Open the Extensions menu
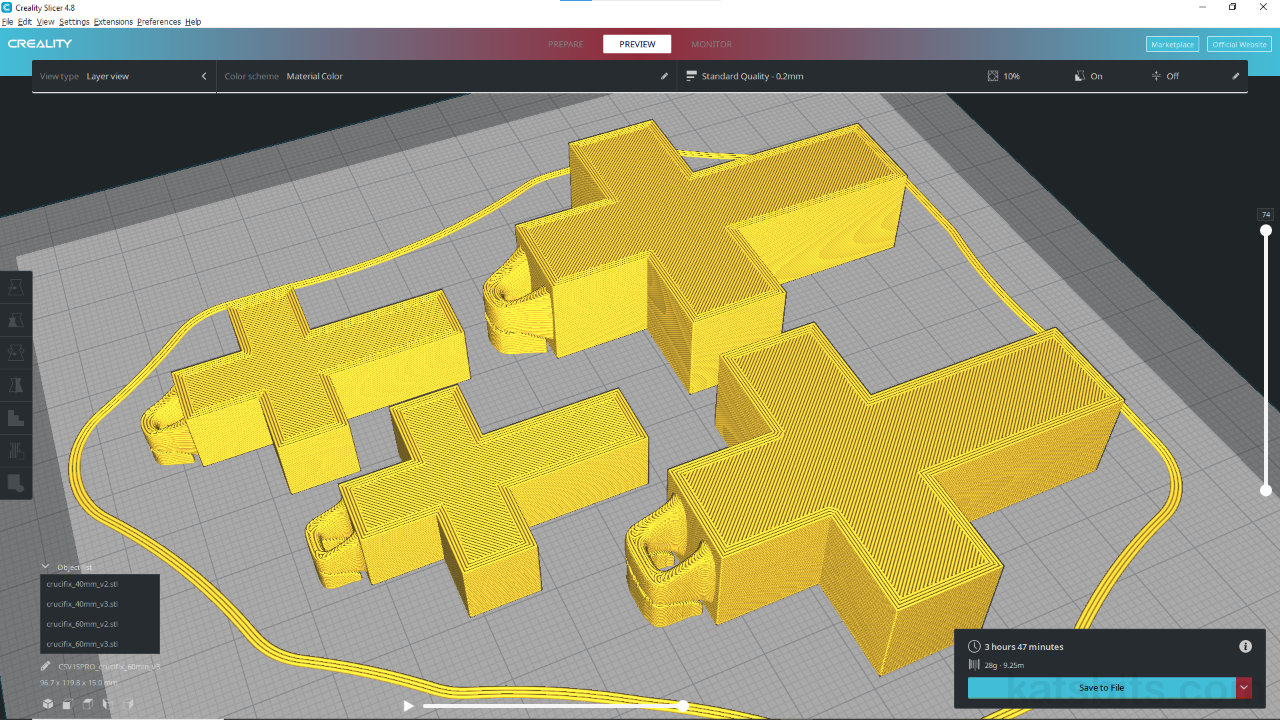The height and width of the screenshot is (720, 1280). (113, 21)
